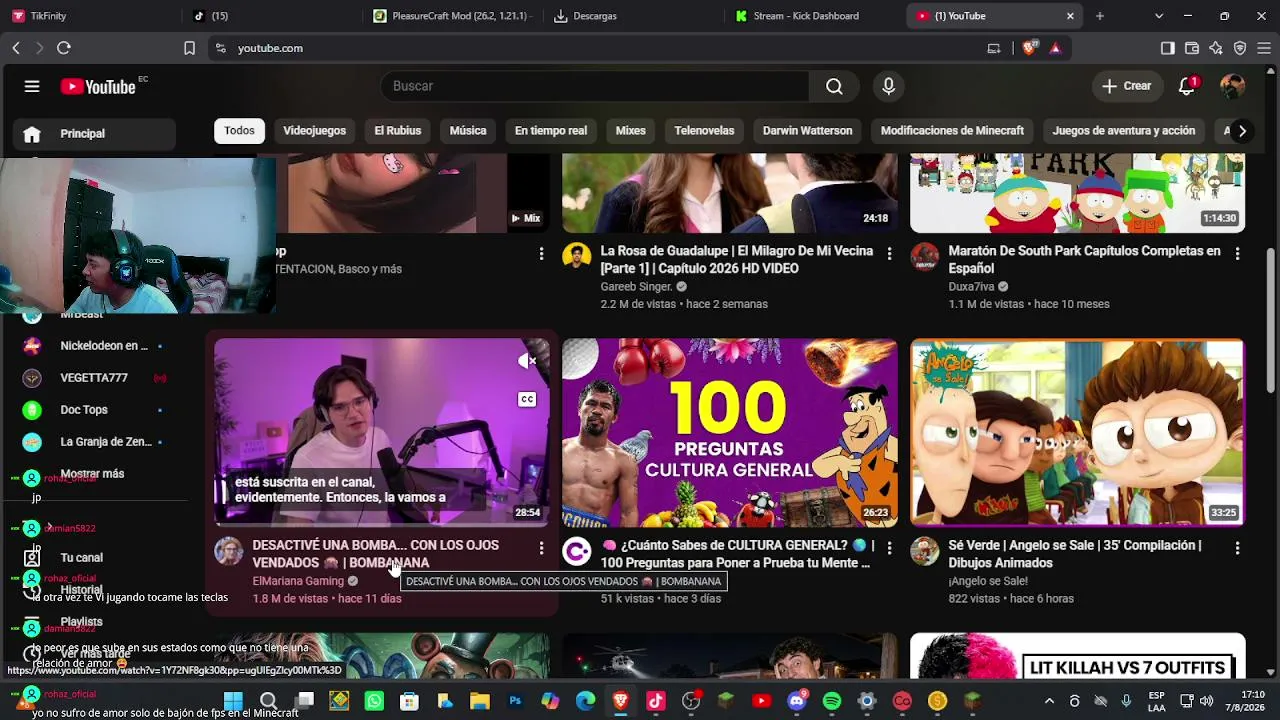Open a new browser tab with plus
The width and height of the screenshot is (1280, 720).
point(1100,16)
